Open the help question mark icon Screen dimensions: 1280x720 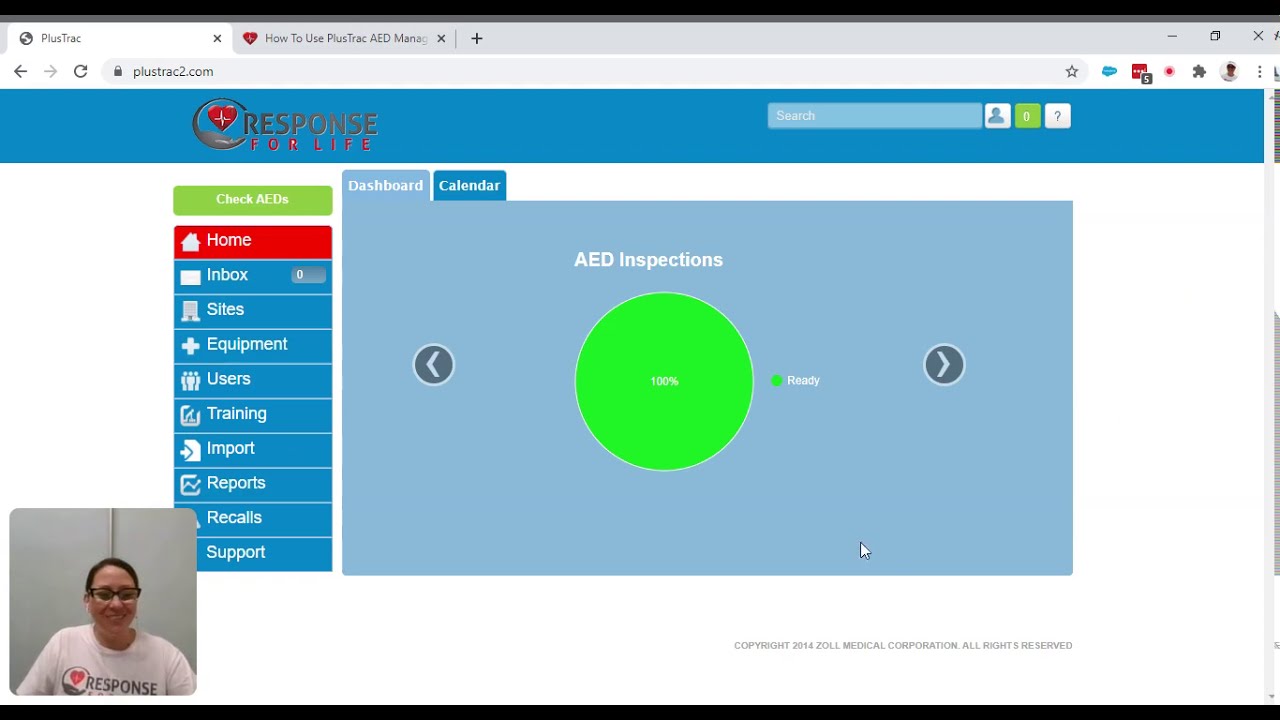pyautogui.click(x=1058, y=116)
